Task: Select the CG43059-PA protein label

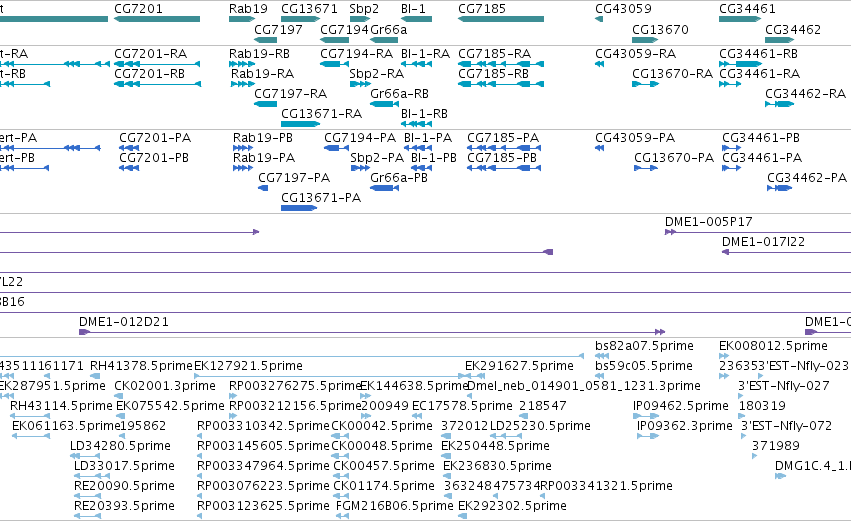Action: [635, 138]
